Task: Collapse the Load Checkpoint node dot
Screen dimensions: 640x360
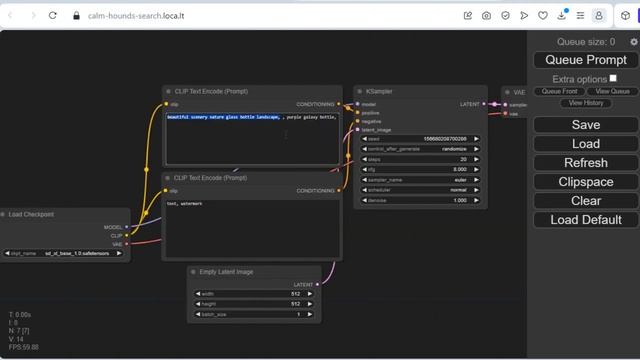Action: [x=2, y=214]
